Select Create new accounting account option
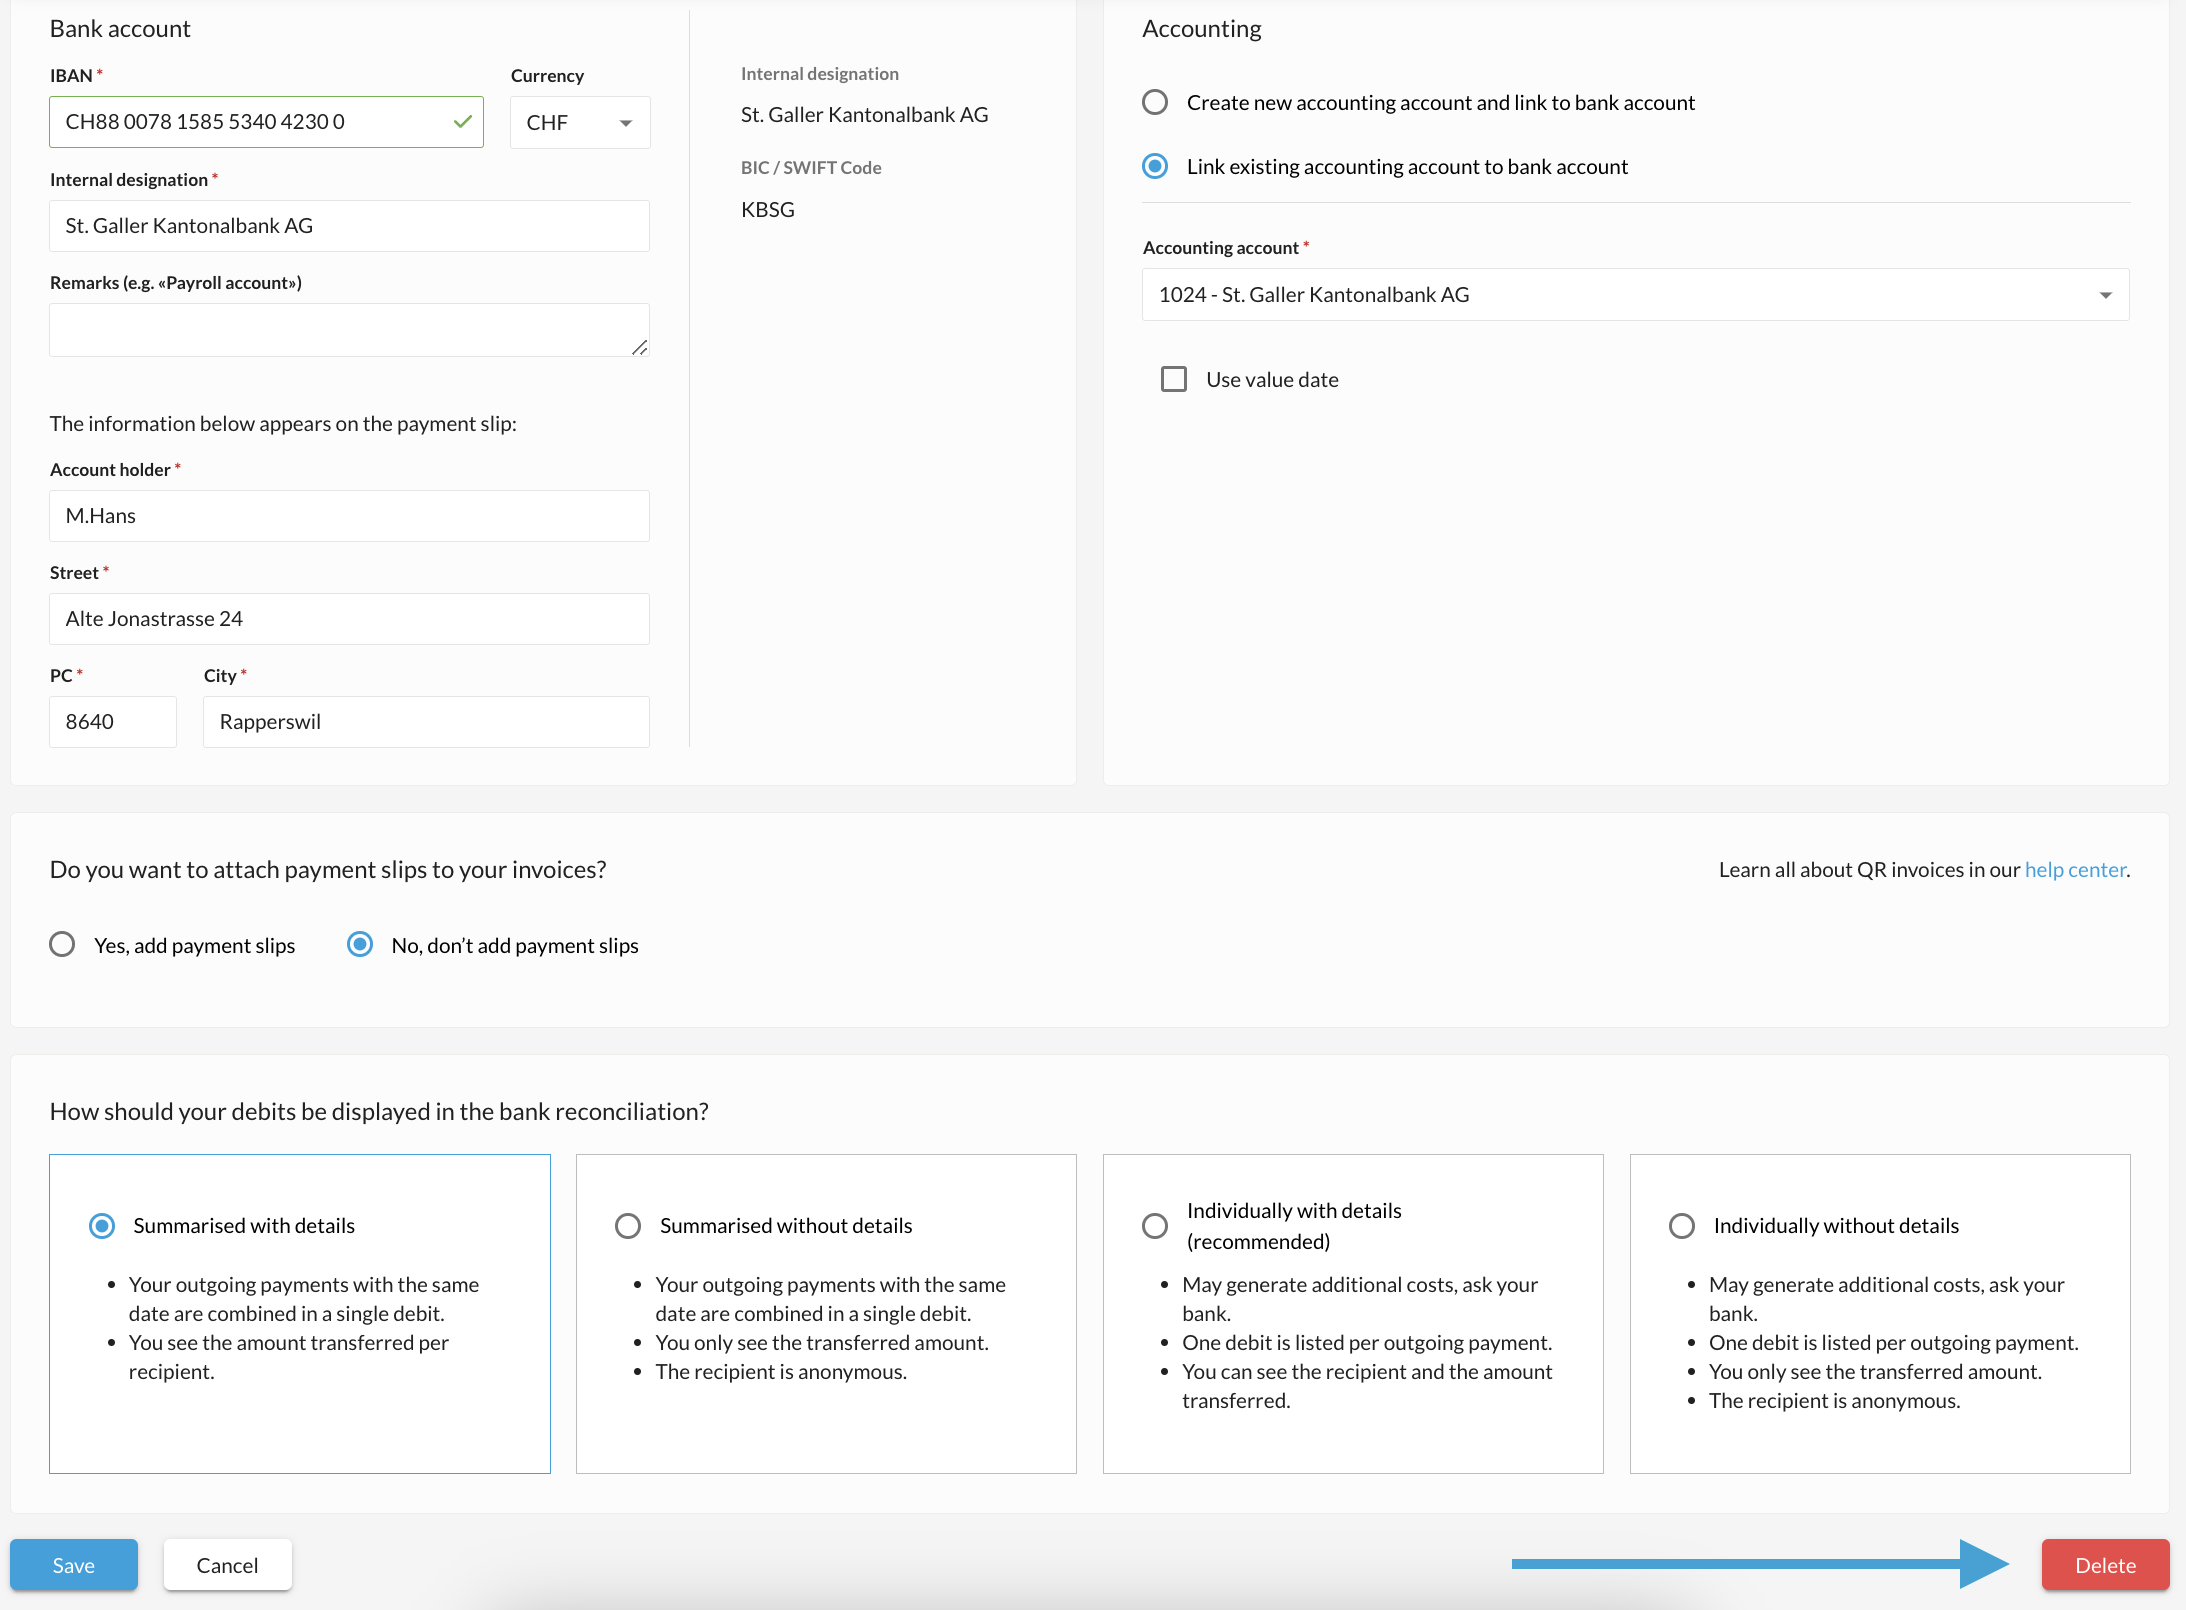This screenshot has width=2186, height=1610. (x=1155, y=102)
